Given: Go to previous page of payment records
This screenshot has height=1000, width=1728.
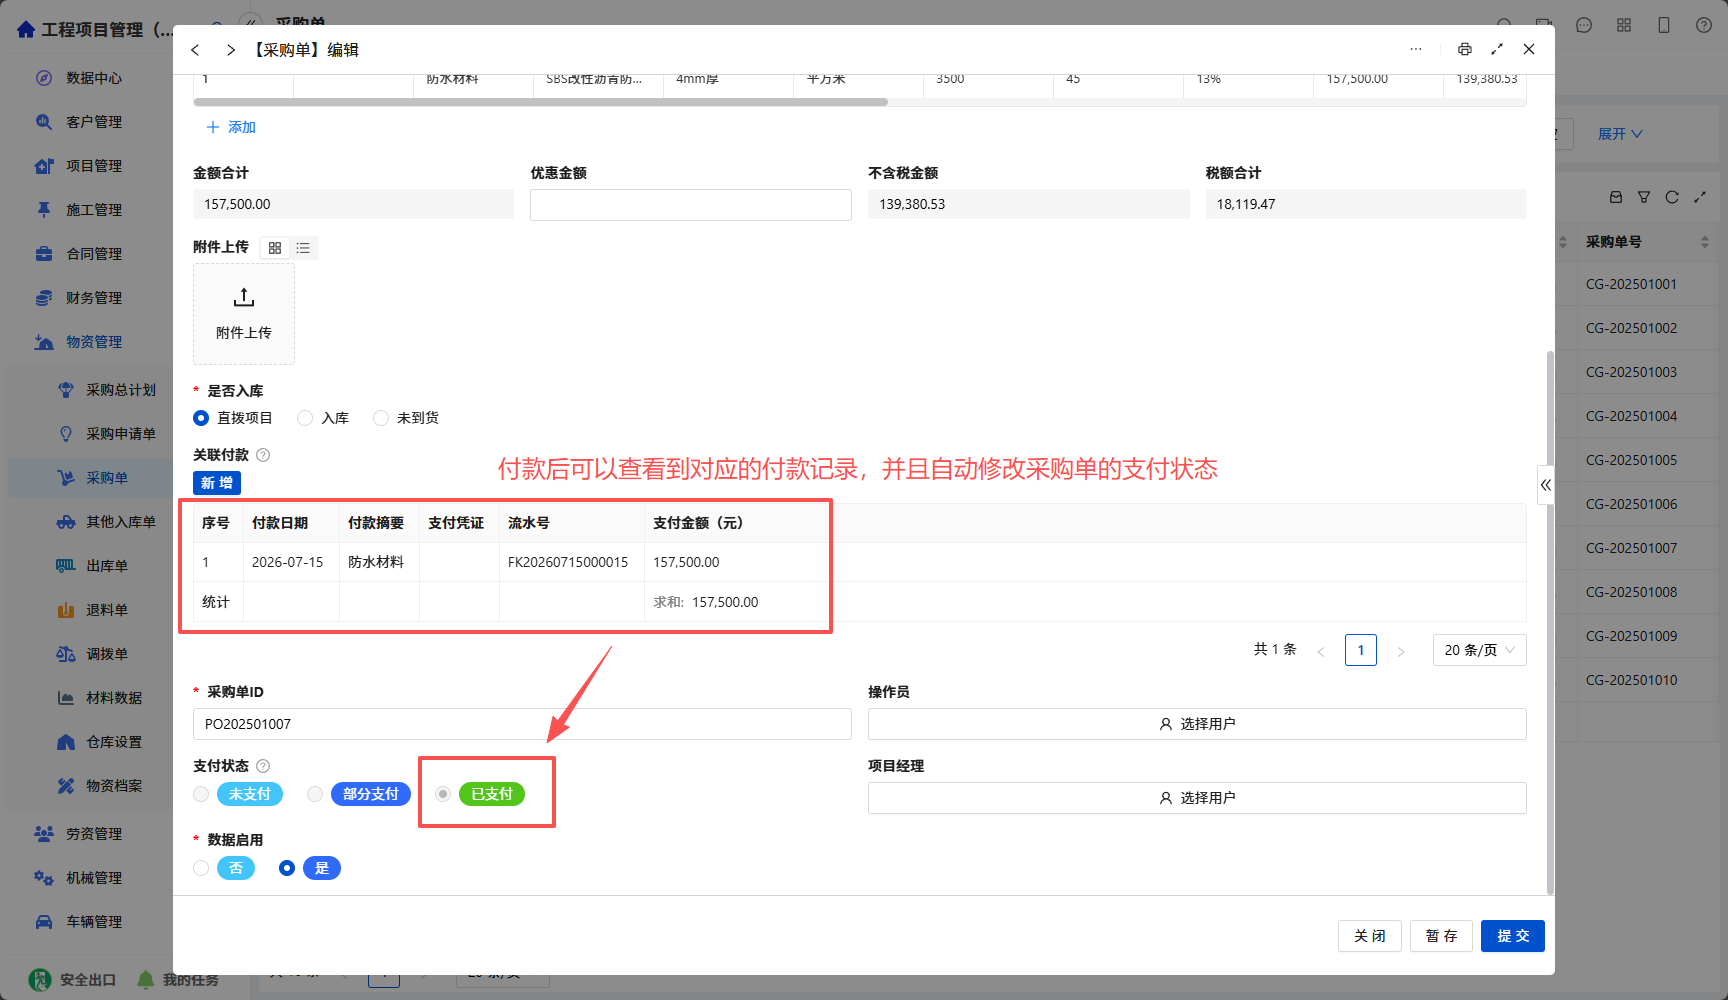Looking at the screenshot, I should click(1321, 651).
